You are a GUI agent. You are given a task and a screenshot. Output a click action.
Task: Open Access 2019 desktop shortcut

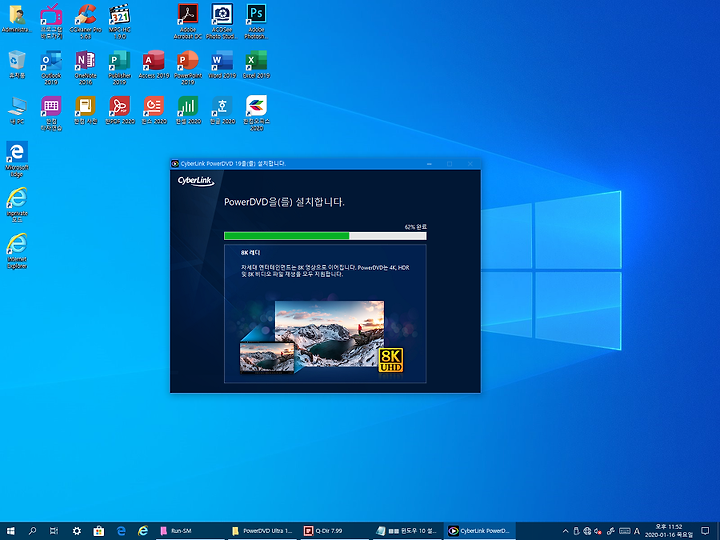point(154,65)
